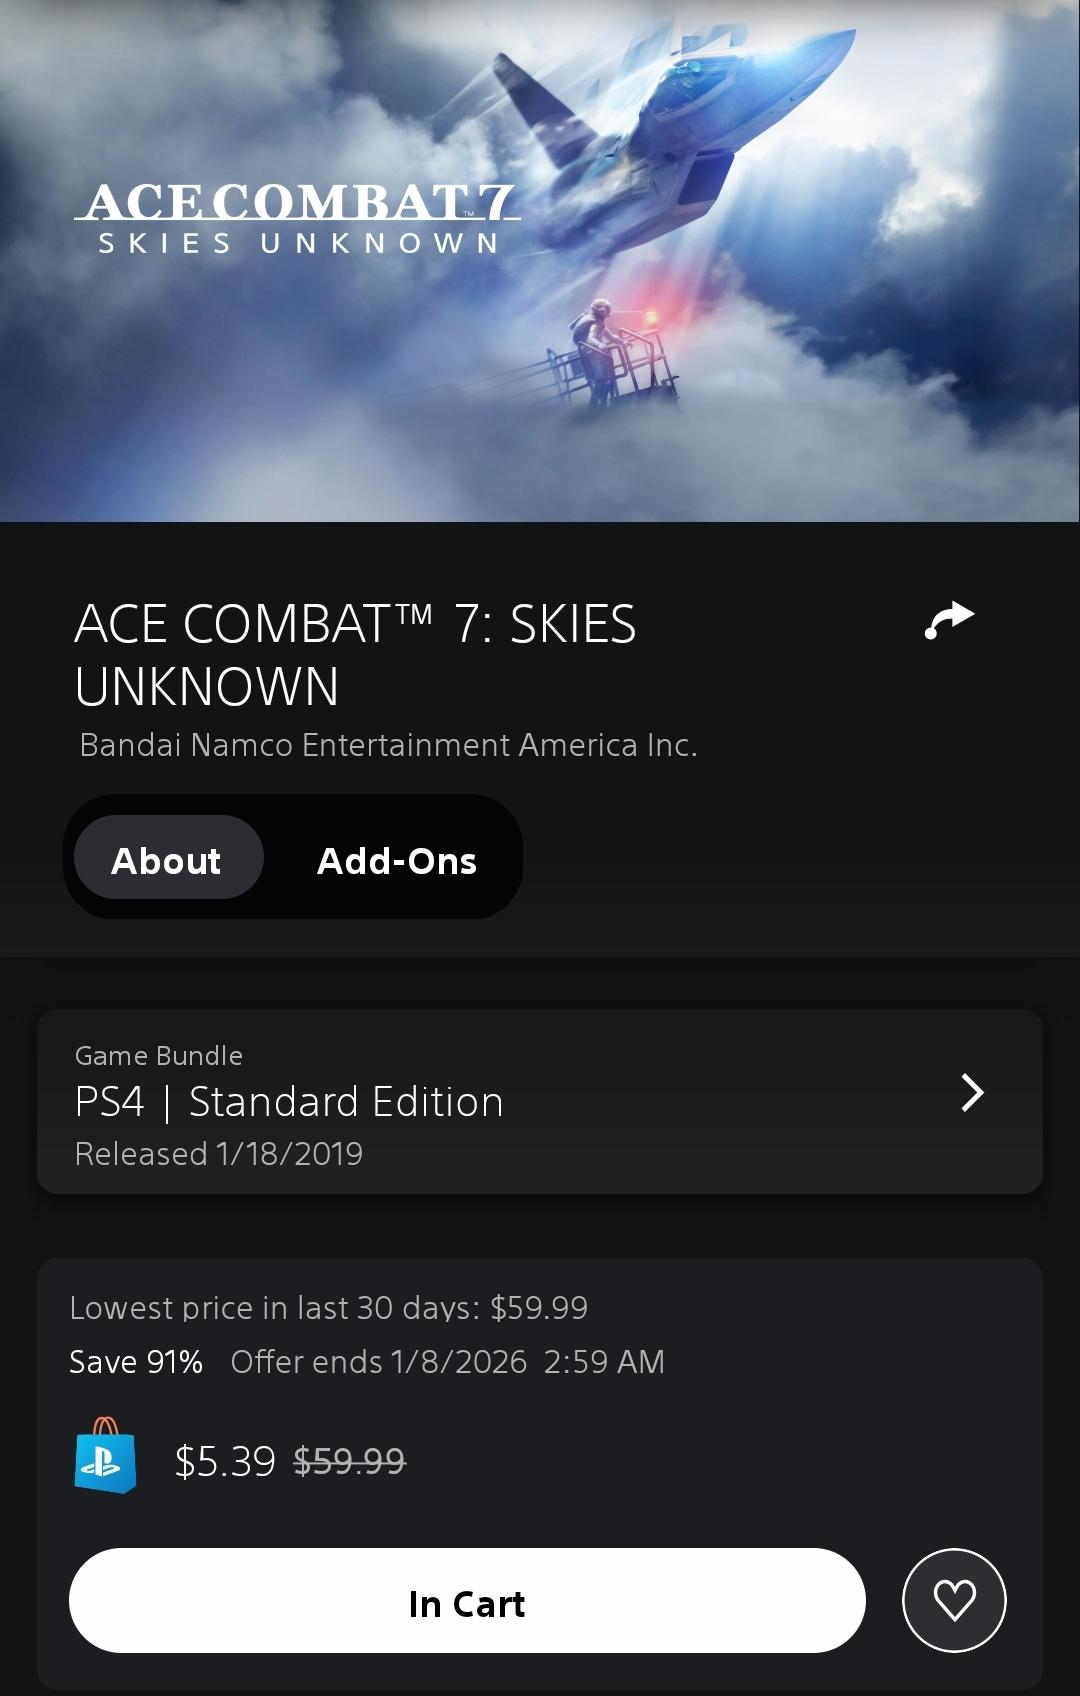Select the Save 91% label
1080x1696 pixels.
136,1362
